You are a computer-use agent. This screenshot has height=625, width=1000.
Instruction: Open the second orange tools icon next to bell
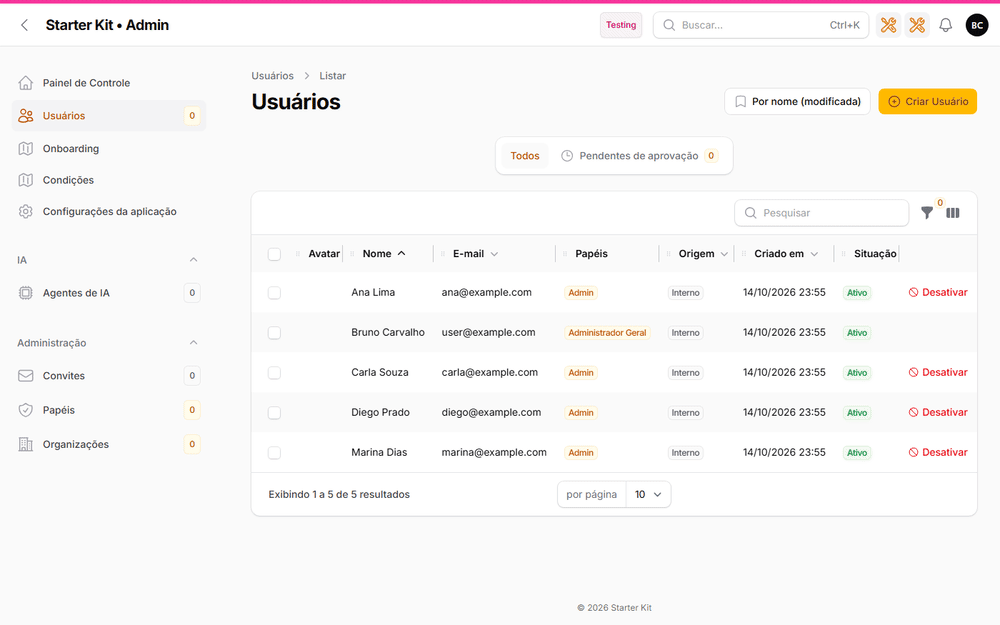[x=917, y=25]
